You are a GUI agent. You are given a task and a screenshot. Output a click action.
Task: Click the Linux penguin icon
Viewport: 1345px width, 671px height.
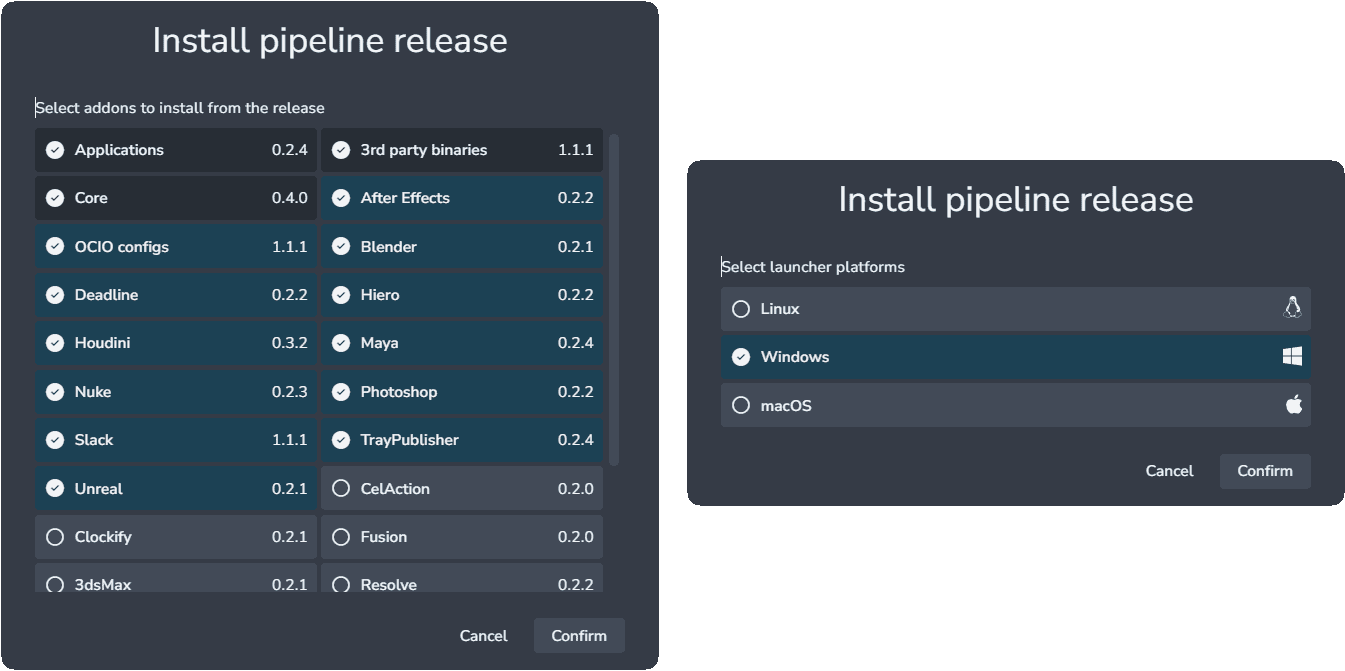[x=1292, y=308]
